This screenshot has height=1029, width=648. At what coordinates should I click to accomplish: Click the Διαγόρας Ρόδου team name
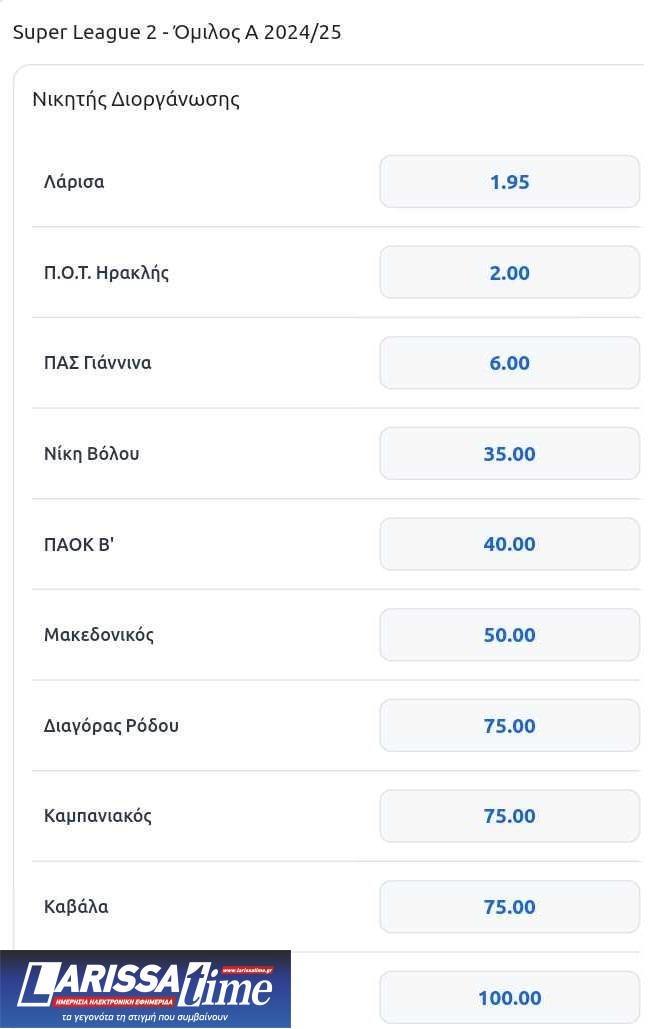click(x=112, y=726)
